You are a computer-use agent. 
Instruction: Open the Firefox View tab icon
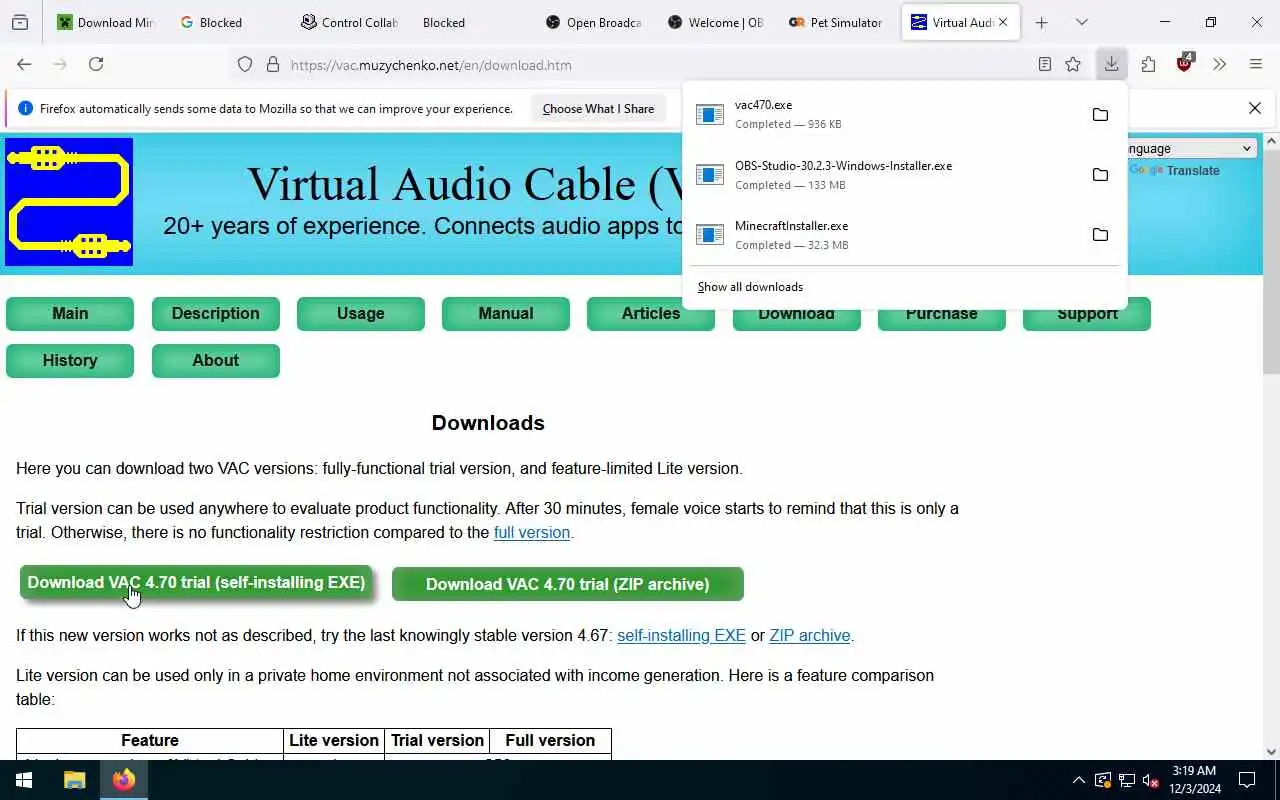[x=20, y=22]
